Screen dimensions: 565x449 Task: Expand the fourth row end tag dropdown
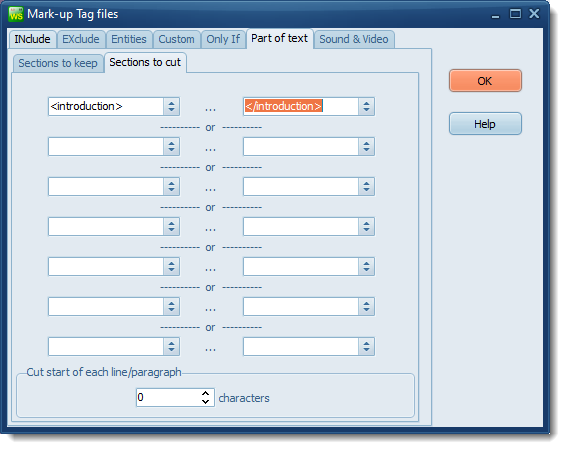point(366,227)
